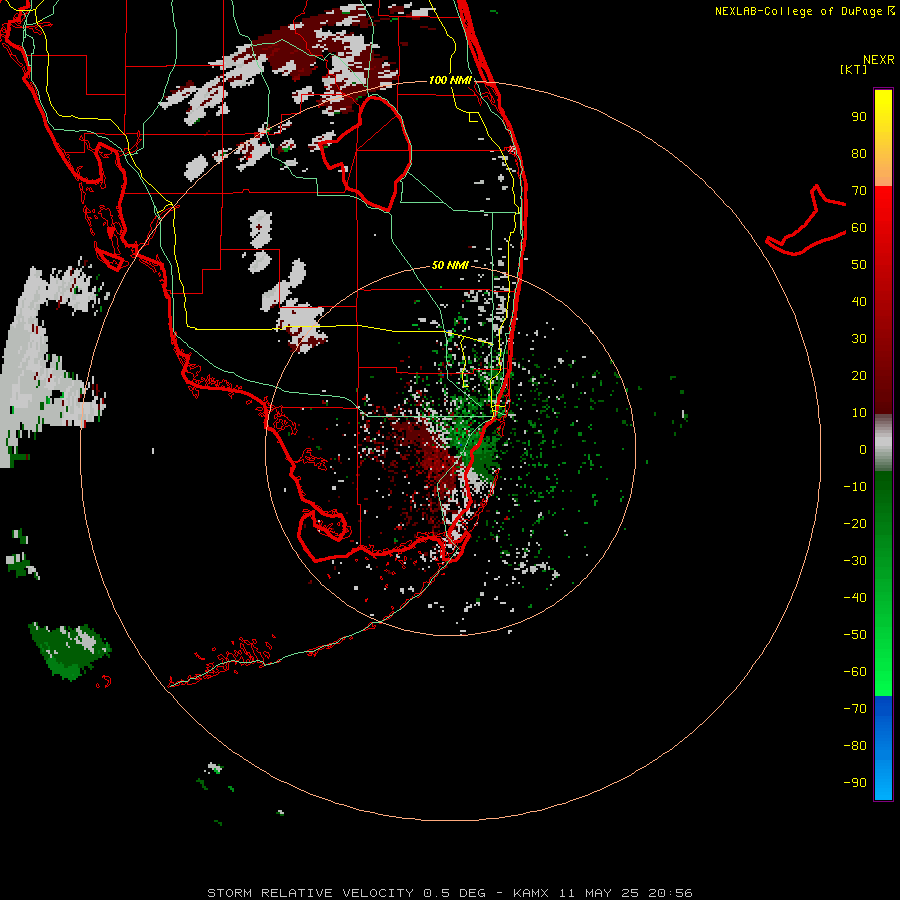This screenshot has width=900, height=900.
Task: Click the 60 value on velocity scale
Action: click(x=859, y=228)
